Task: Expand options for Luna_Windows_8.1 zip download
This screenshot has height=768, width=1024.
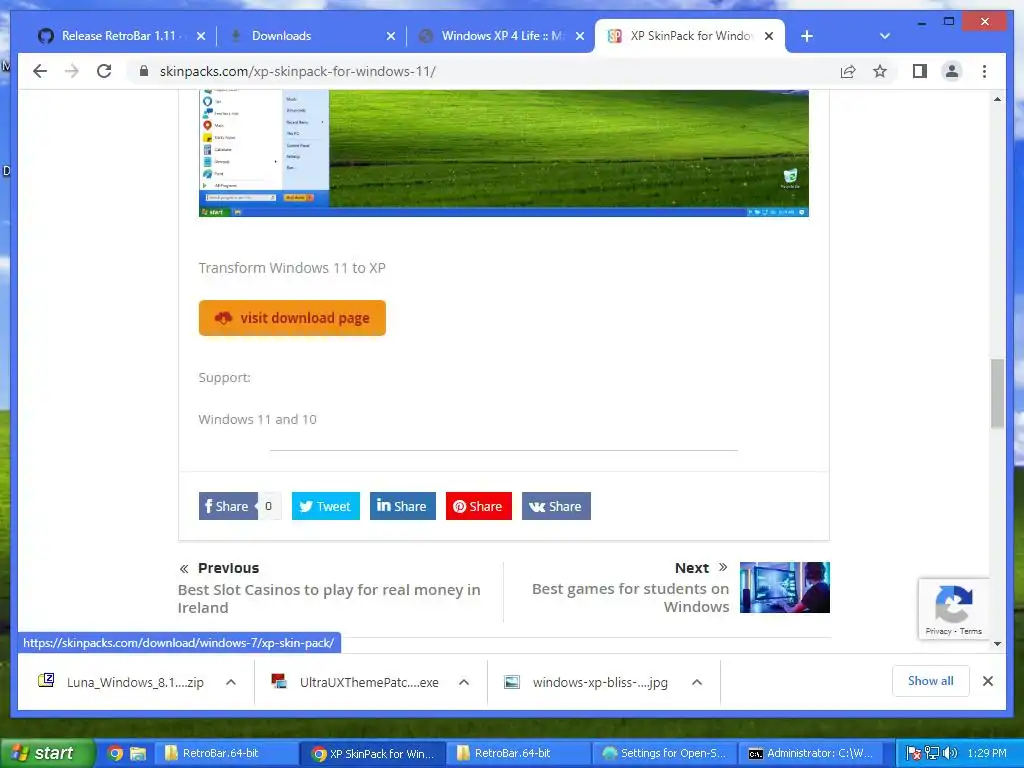Action: click(231, 682)
